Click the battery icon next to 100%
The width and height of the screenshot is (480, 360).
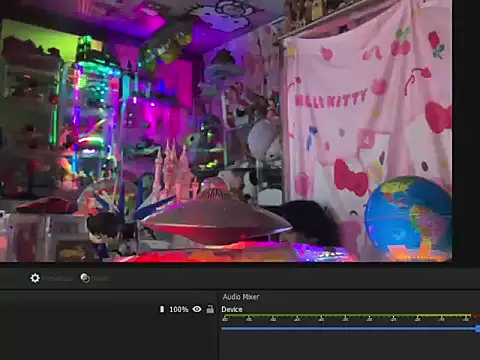[x=162, y=309]
